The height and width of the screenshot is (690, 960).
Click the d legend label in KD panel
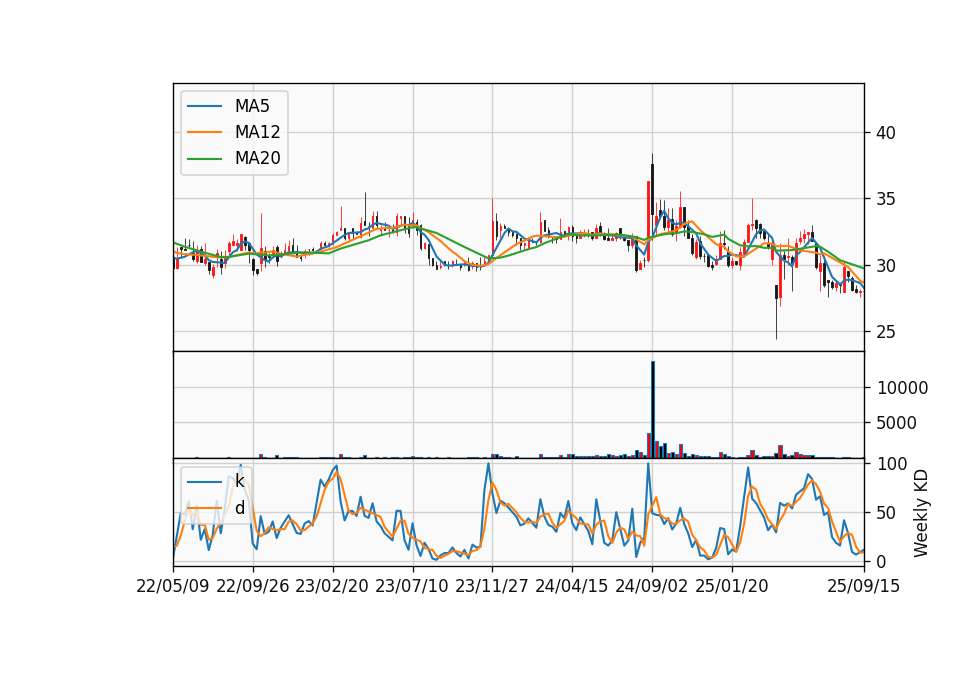[239, 508]
